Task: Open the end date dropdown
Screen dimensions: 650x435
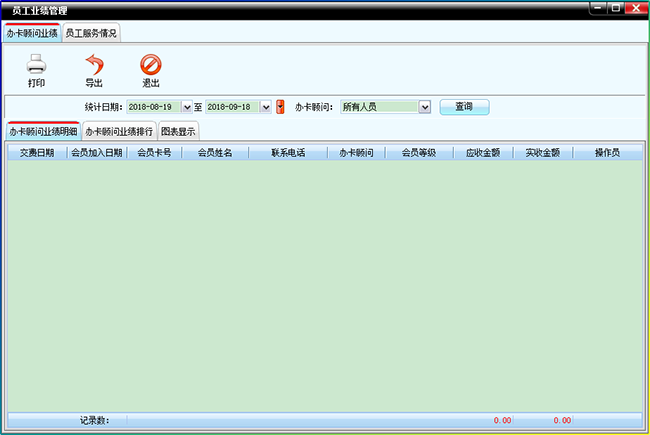Action: [x=266, y=106]
